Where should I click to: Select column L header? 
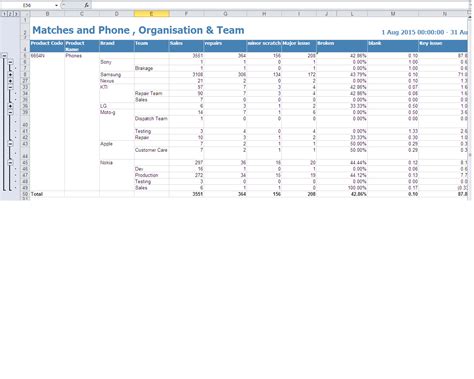point(352,14)
